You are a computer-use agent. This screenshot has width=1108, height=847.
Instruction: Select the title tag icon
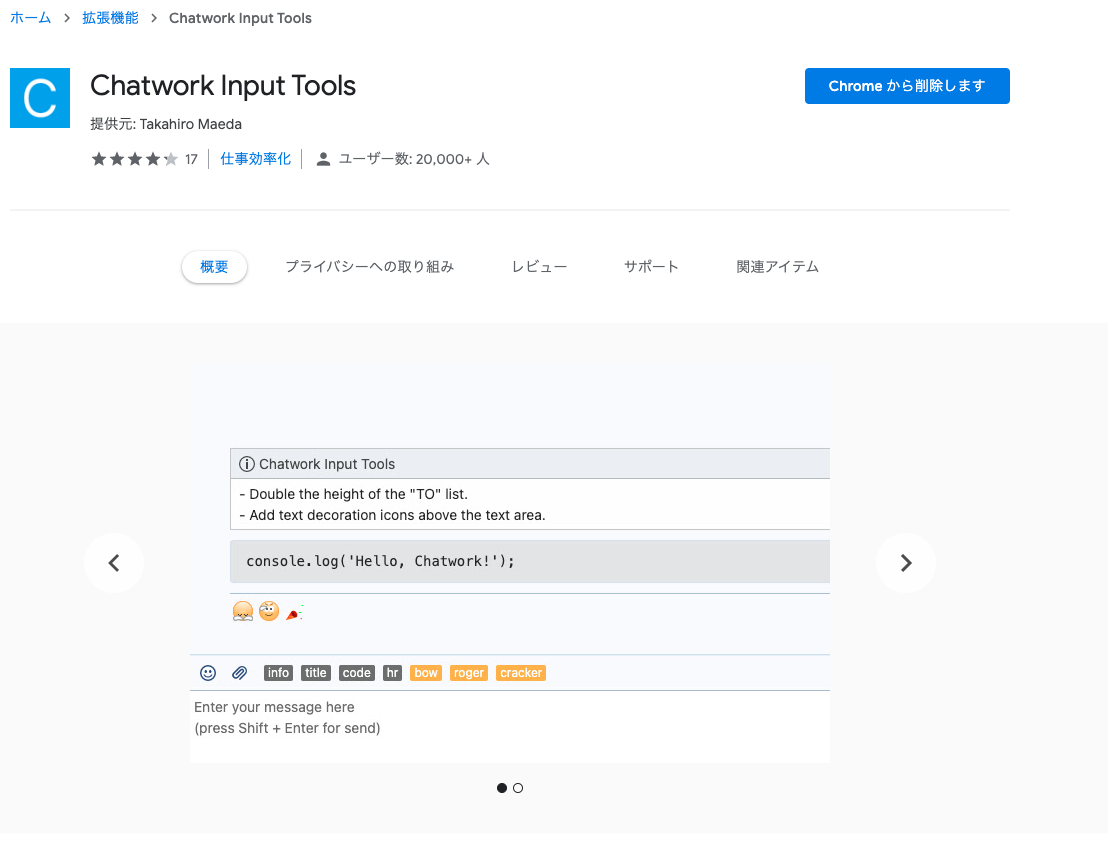315,672
